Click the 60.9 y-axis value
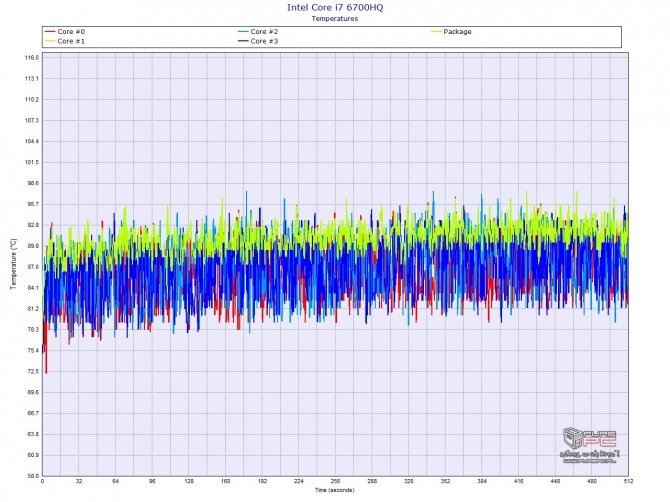Viewport: 670px width, 502px height. (x=32, y=455)
